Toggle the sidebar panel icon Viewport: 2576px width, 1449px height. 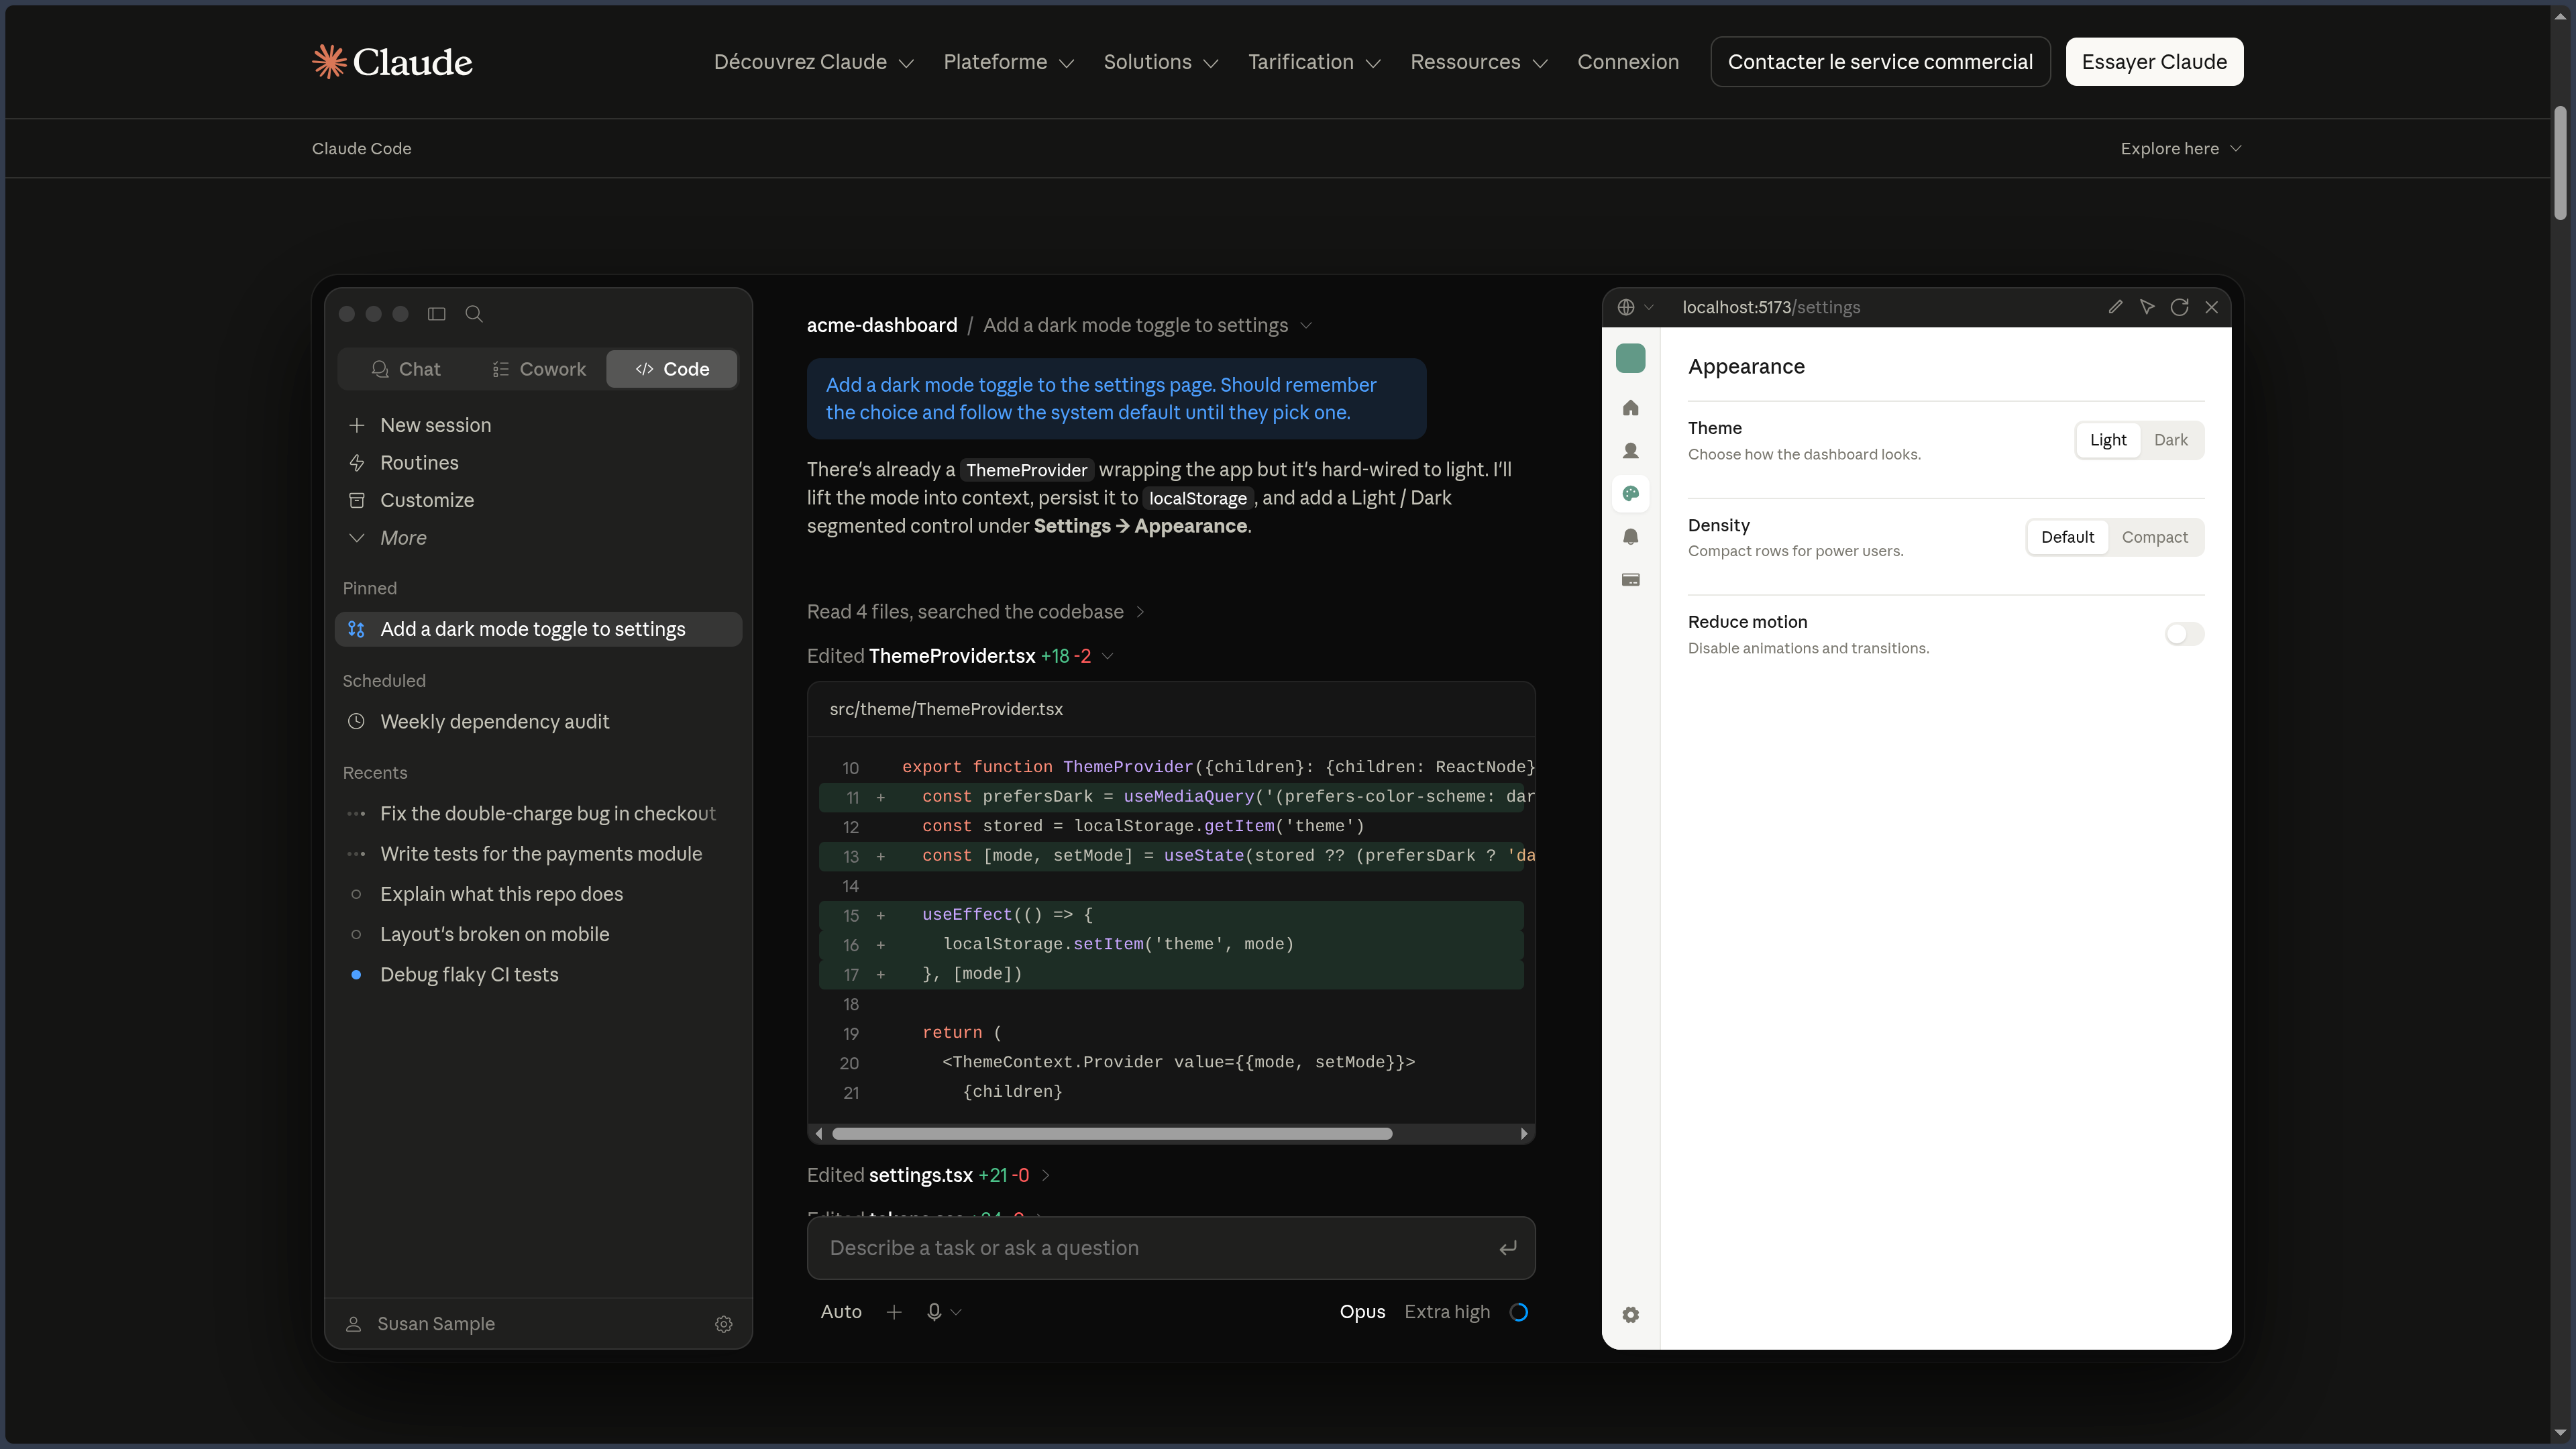pyautogui.click(x=436, y=314)
